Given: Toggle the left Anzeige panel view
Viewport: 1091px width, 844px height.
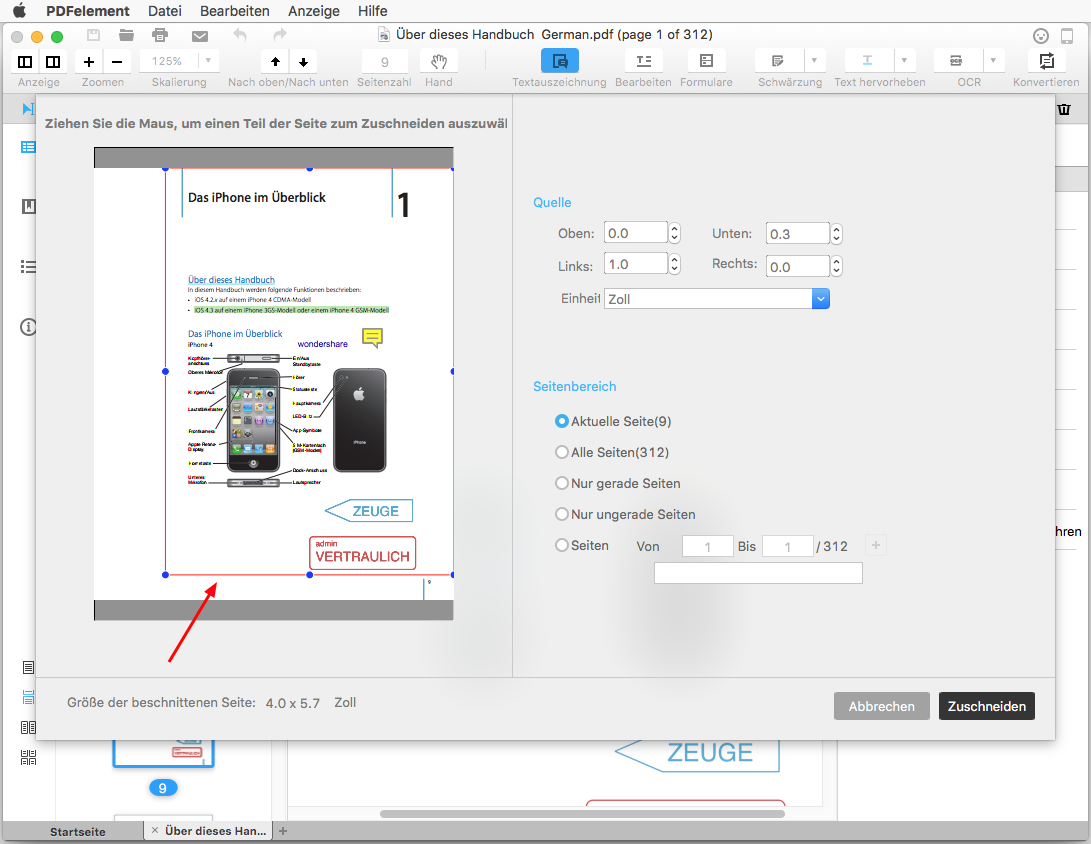Looking at the screenshot, I should coord(25,62).
